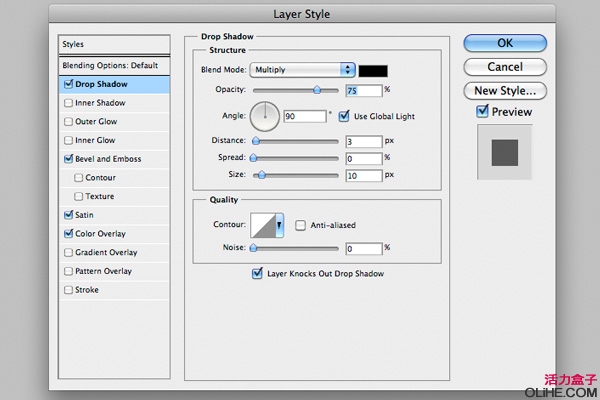Select the Gradient Overlay row label
Image resolution: width=600 pixels, height=400 pixels.
point(106,253)
